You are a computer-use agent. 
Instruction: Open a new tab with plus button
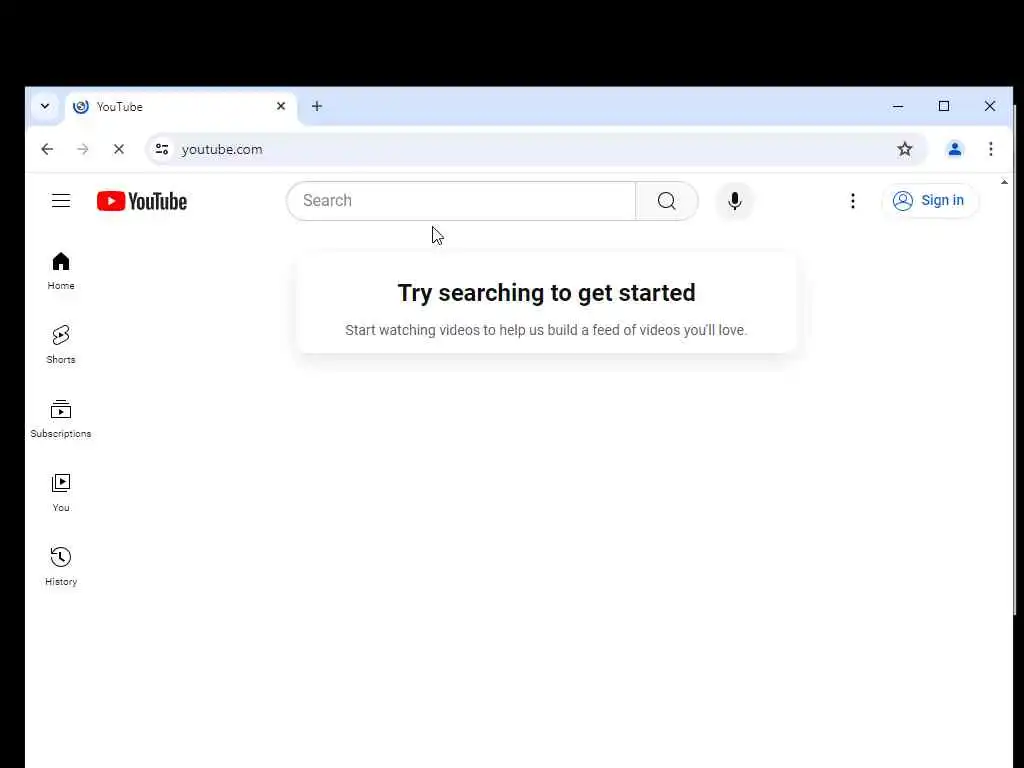coord(317,106)
